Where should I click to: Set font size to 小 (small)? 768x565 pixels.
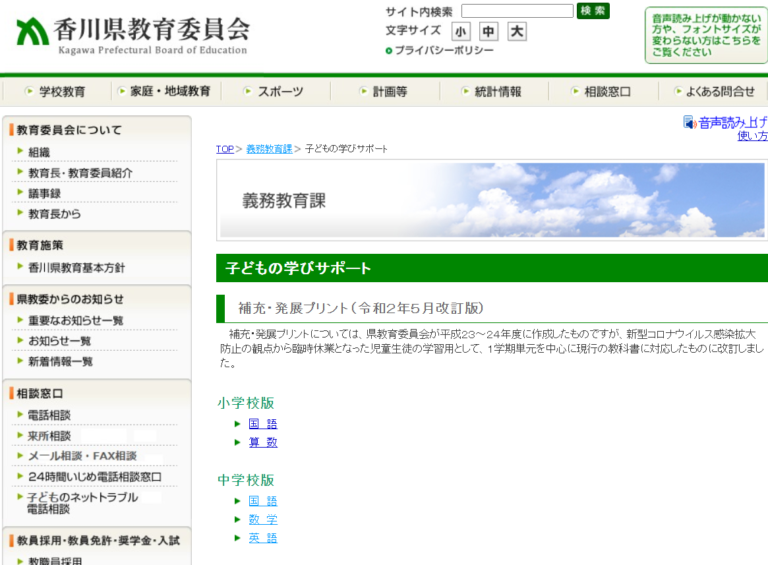(460, 32)
